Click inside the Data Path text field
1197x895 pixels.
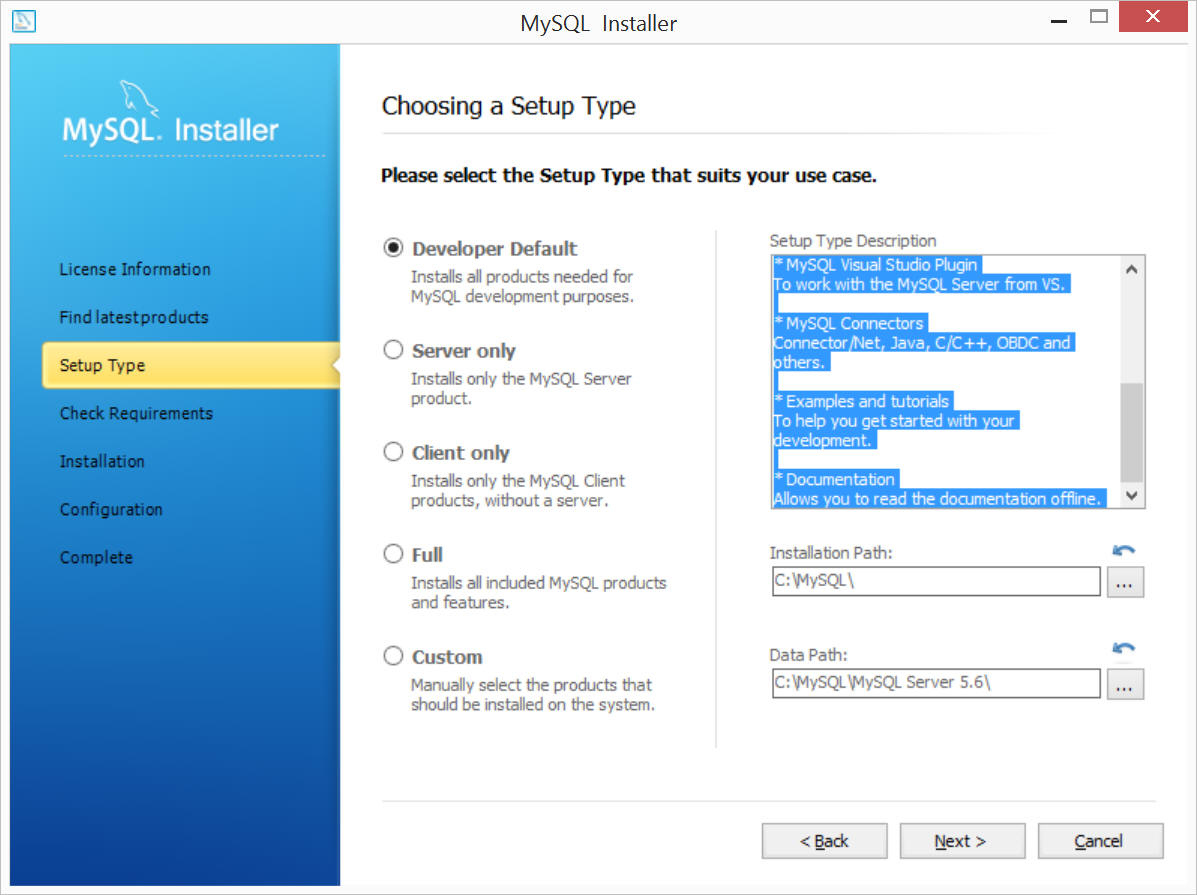(936, 683)
